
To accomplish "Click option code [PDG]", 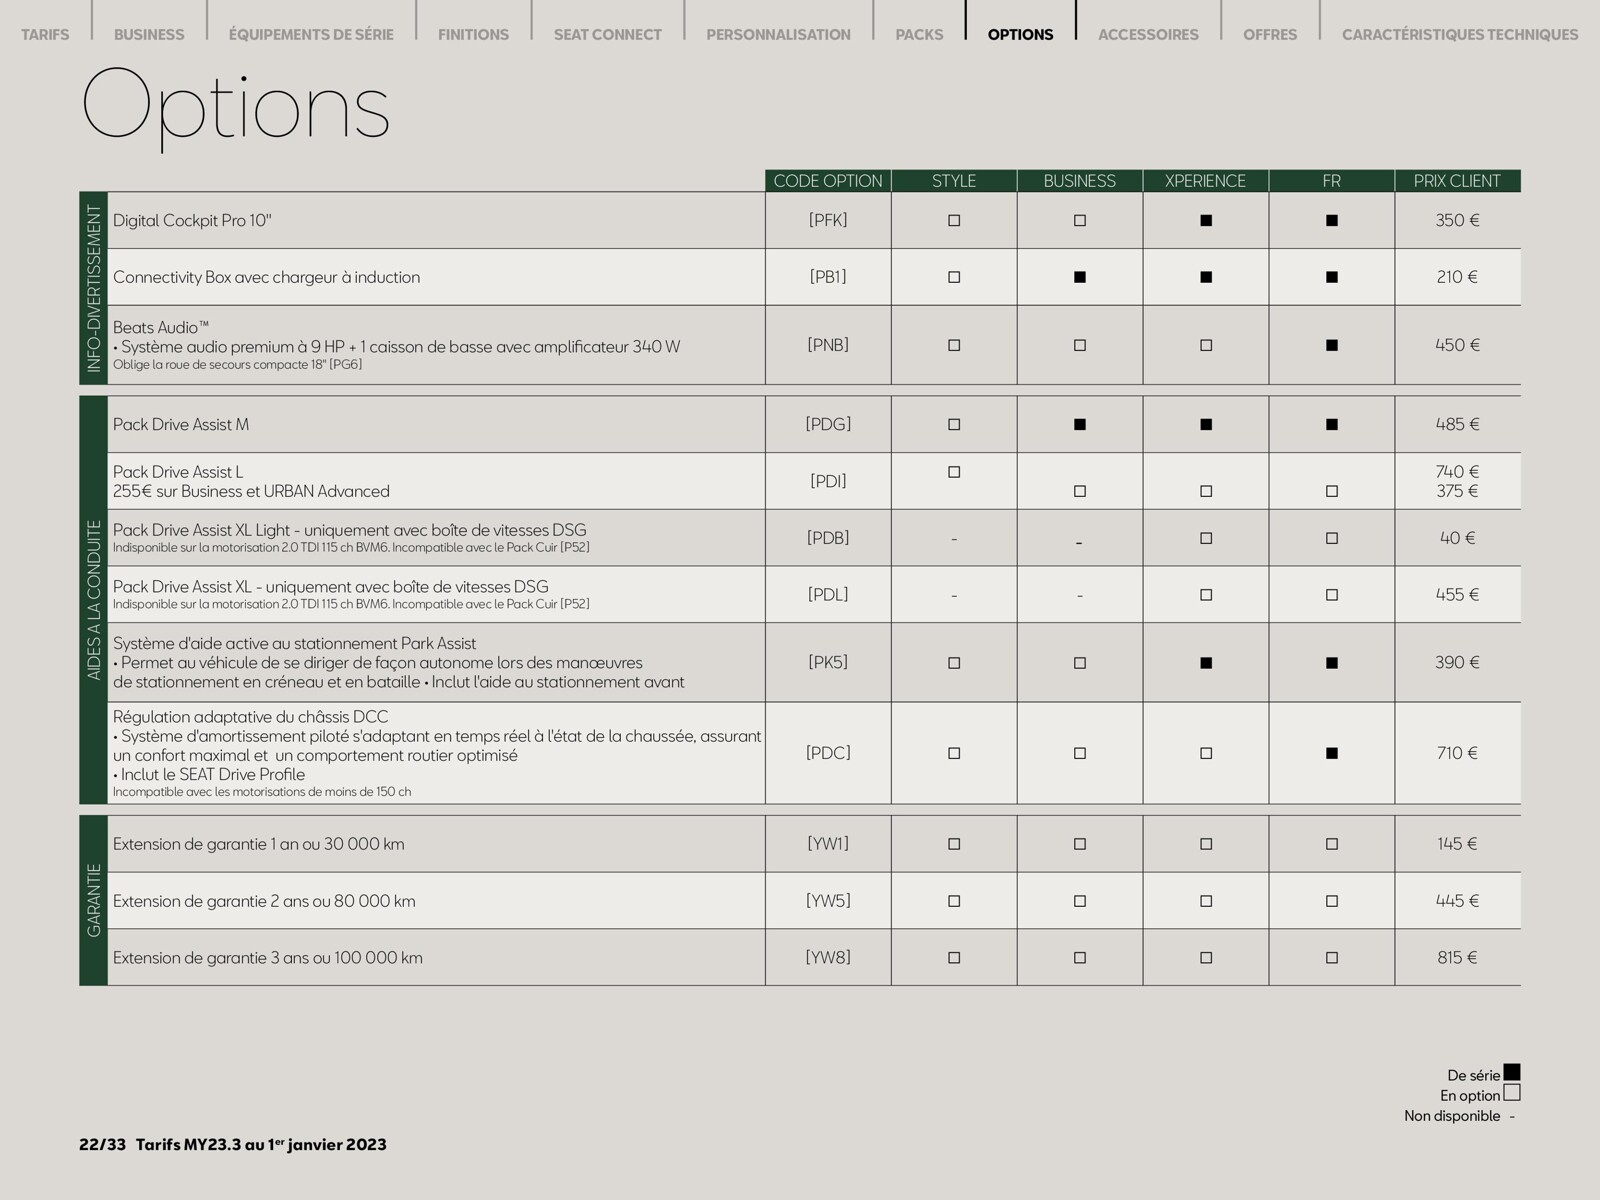I will (x=828, y=424).
